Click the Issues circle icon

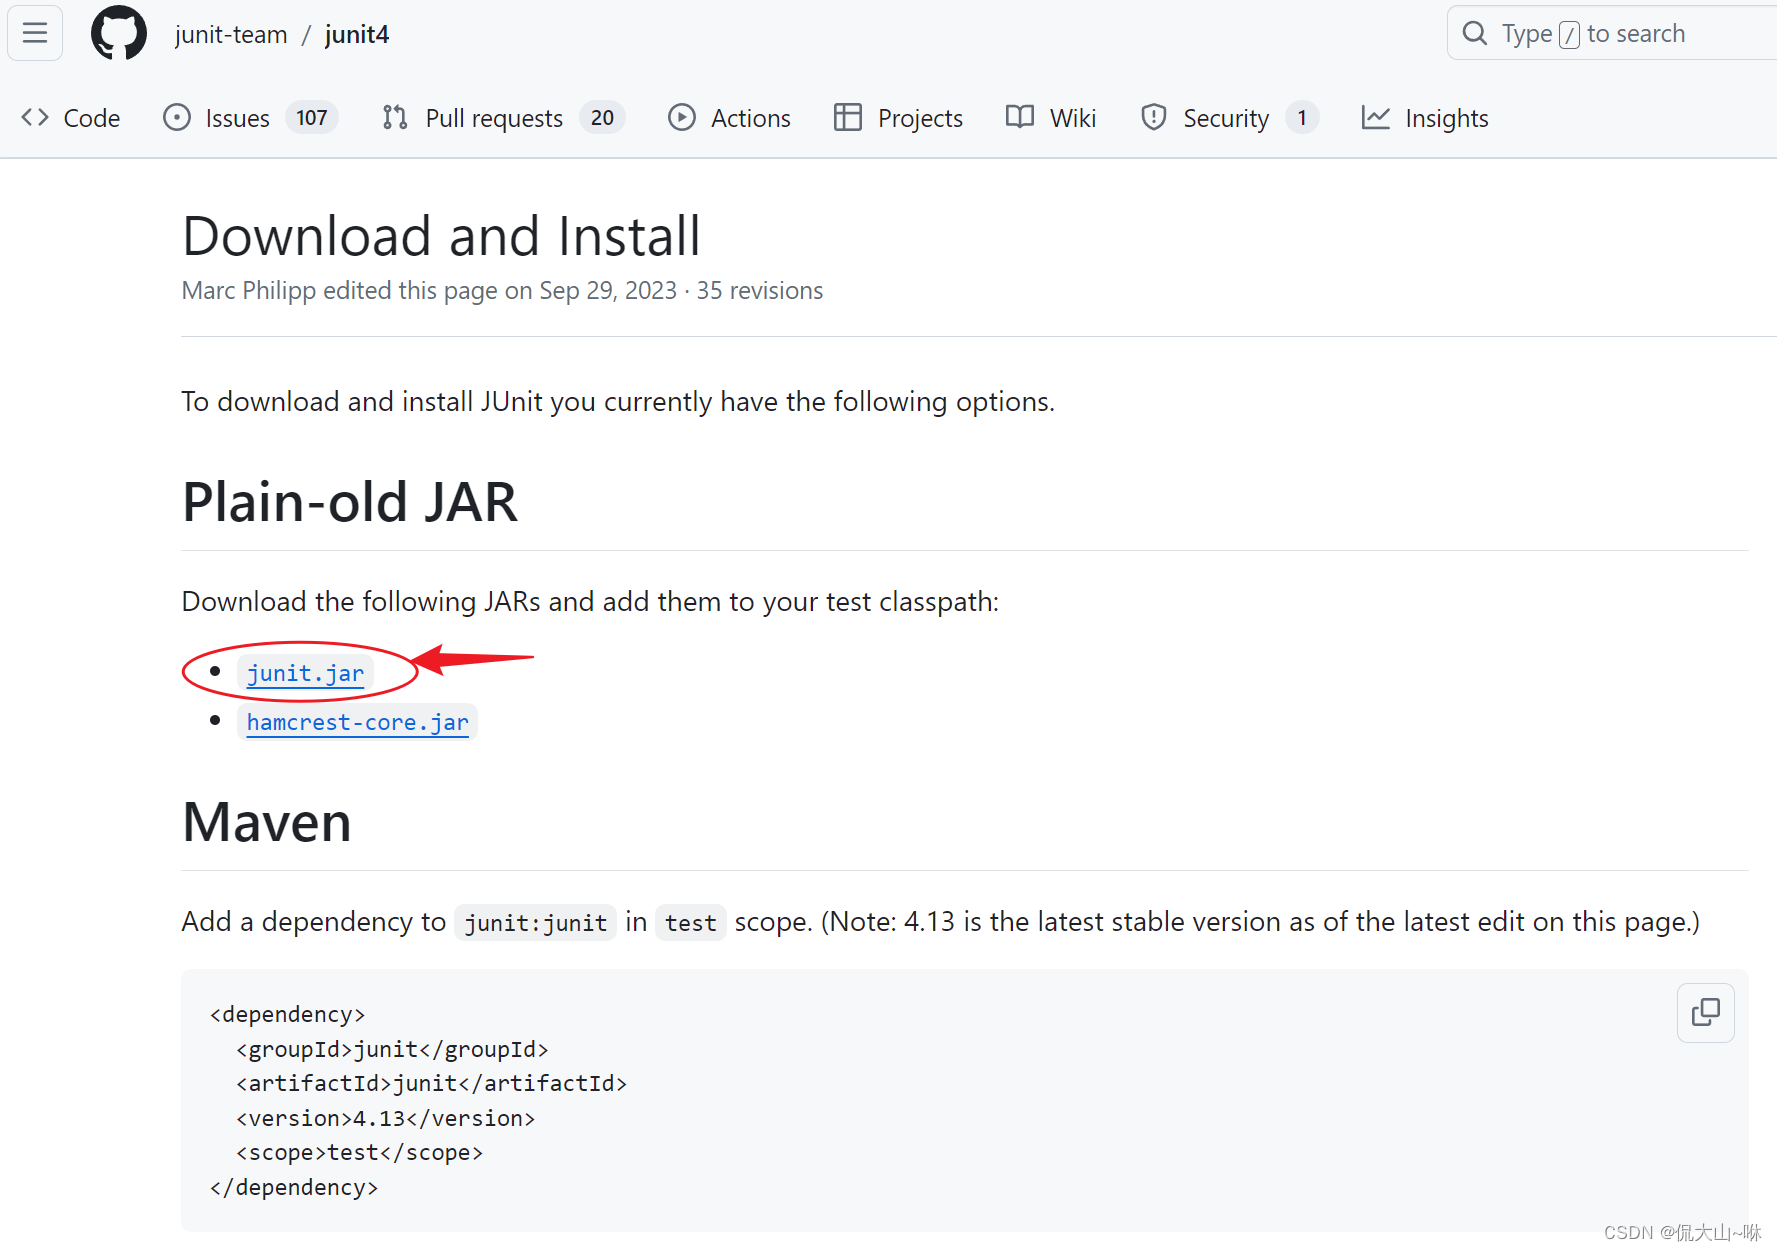[177, 118]
